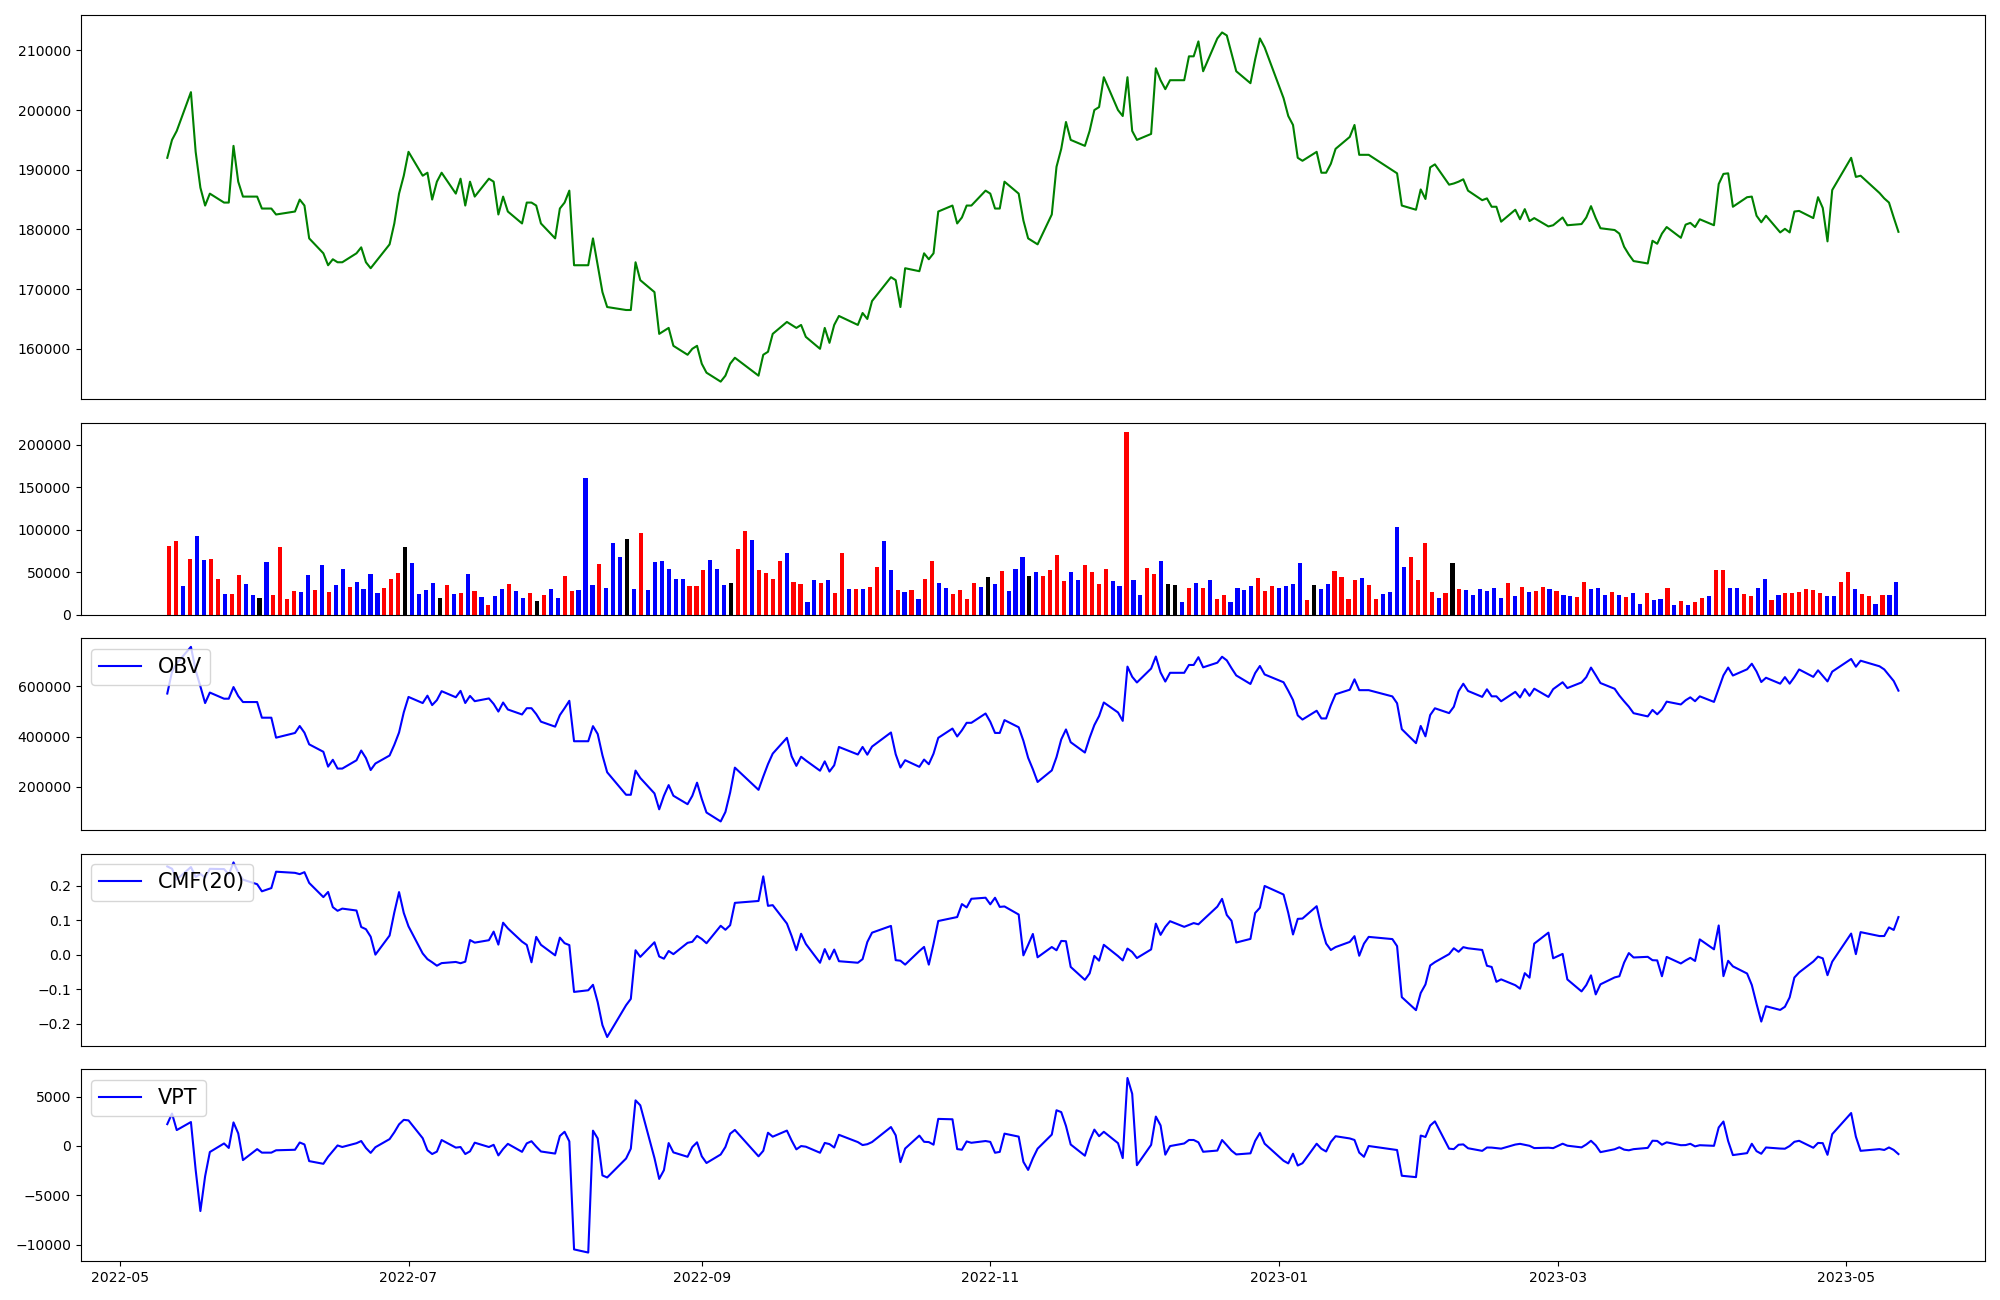Click the highest spike in VPT chart
The height and width of the screenshot is (1300, 2000).
coord(1126,1078)
